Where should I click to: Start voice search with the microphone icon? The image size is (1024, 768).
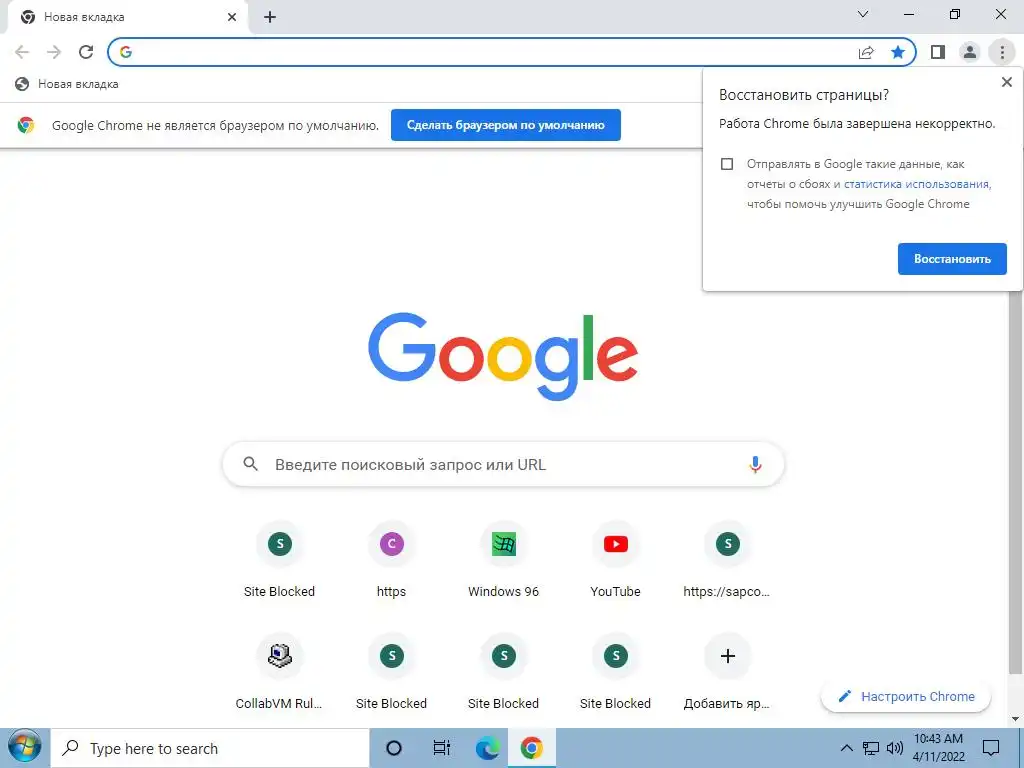755,464
